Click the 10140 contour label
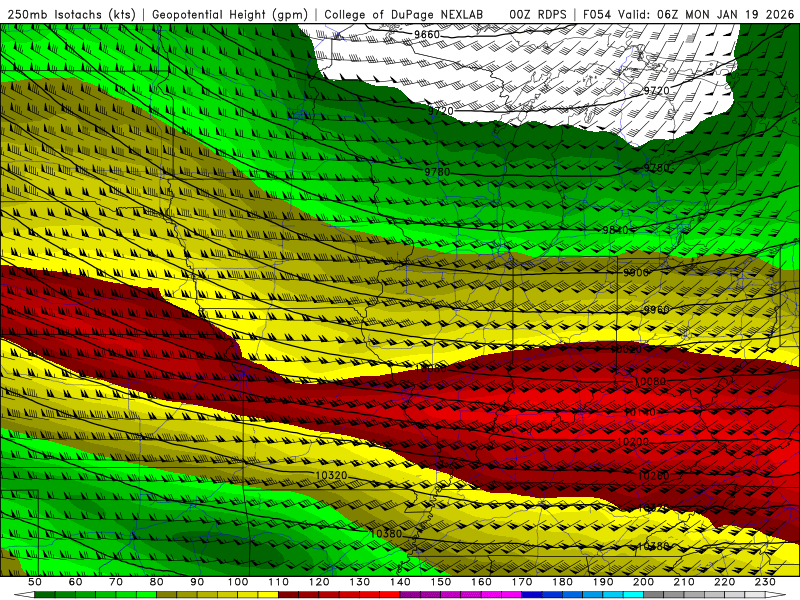 pyautogui.click(x=640, y=412)
